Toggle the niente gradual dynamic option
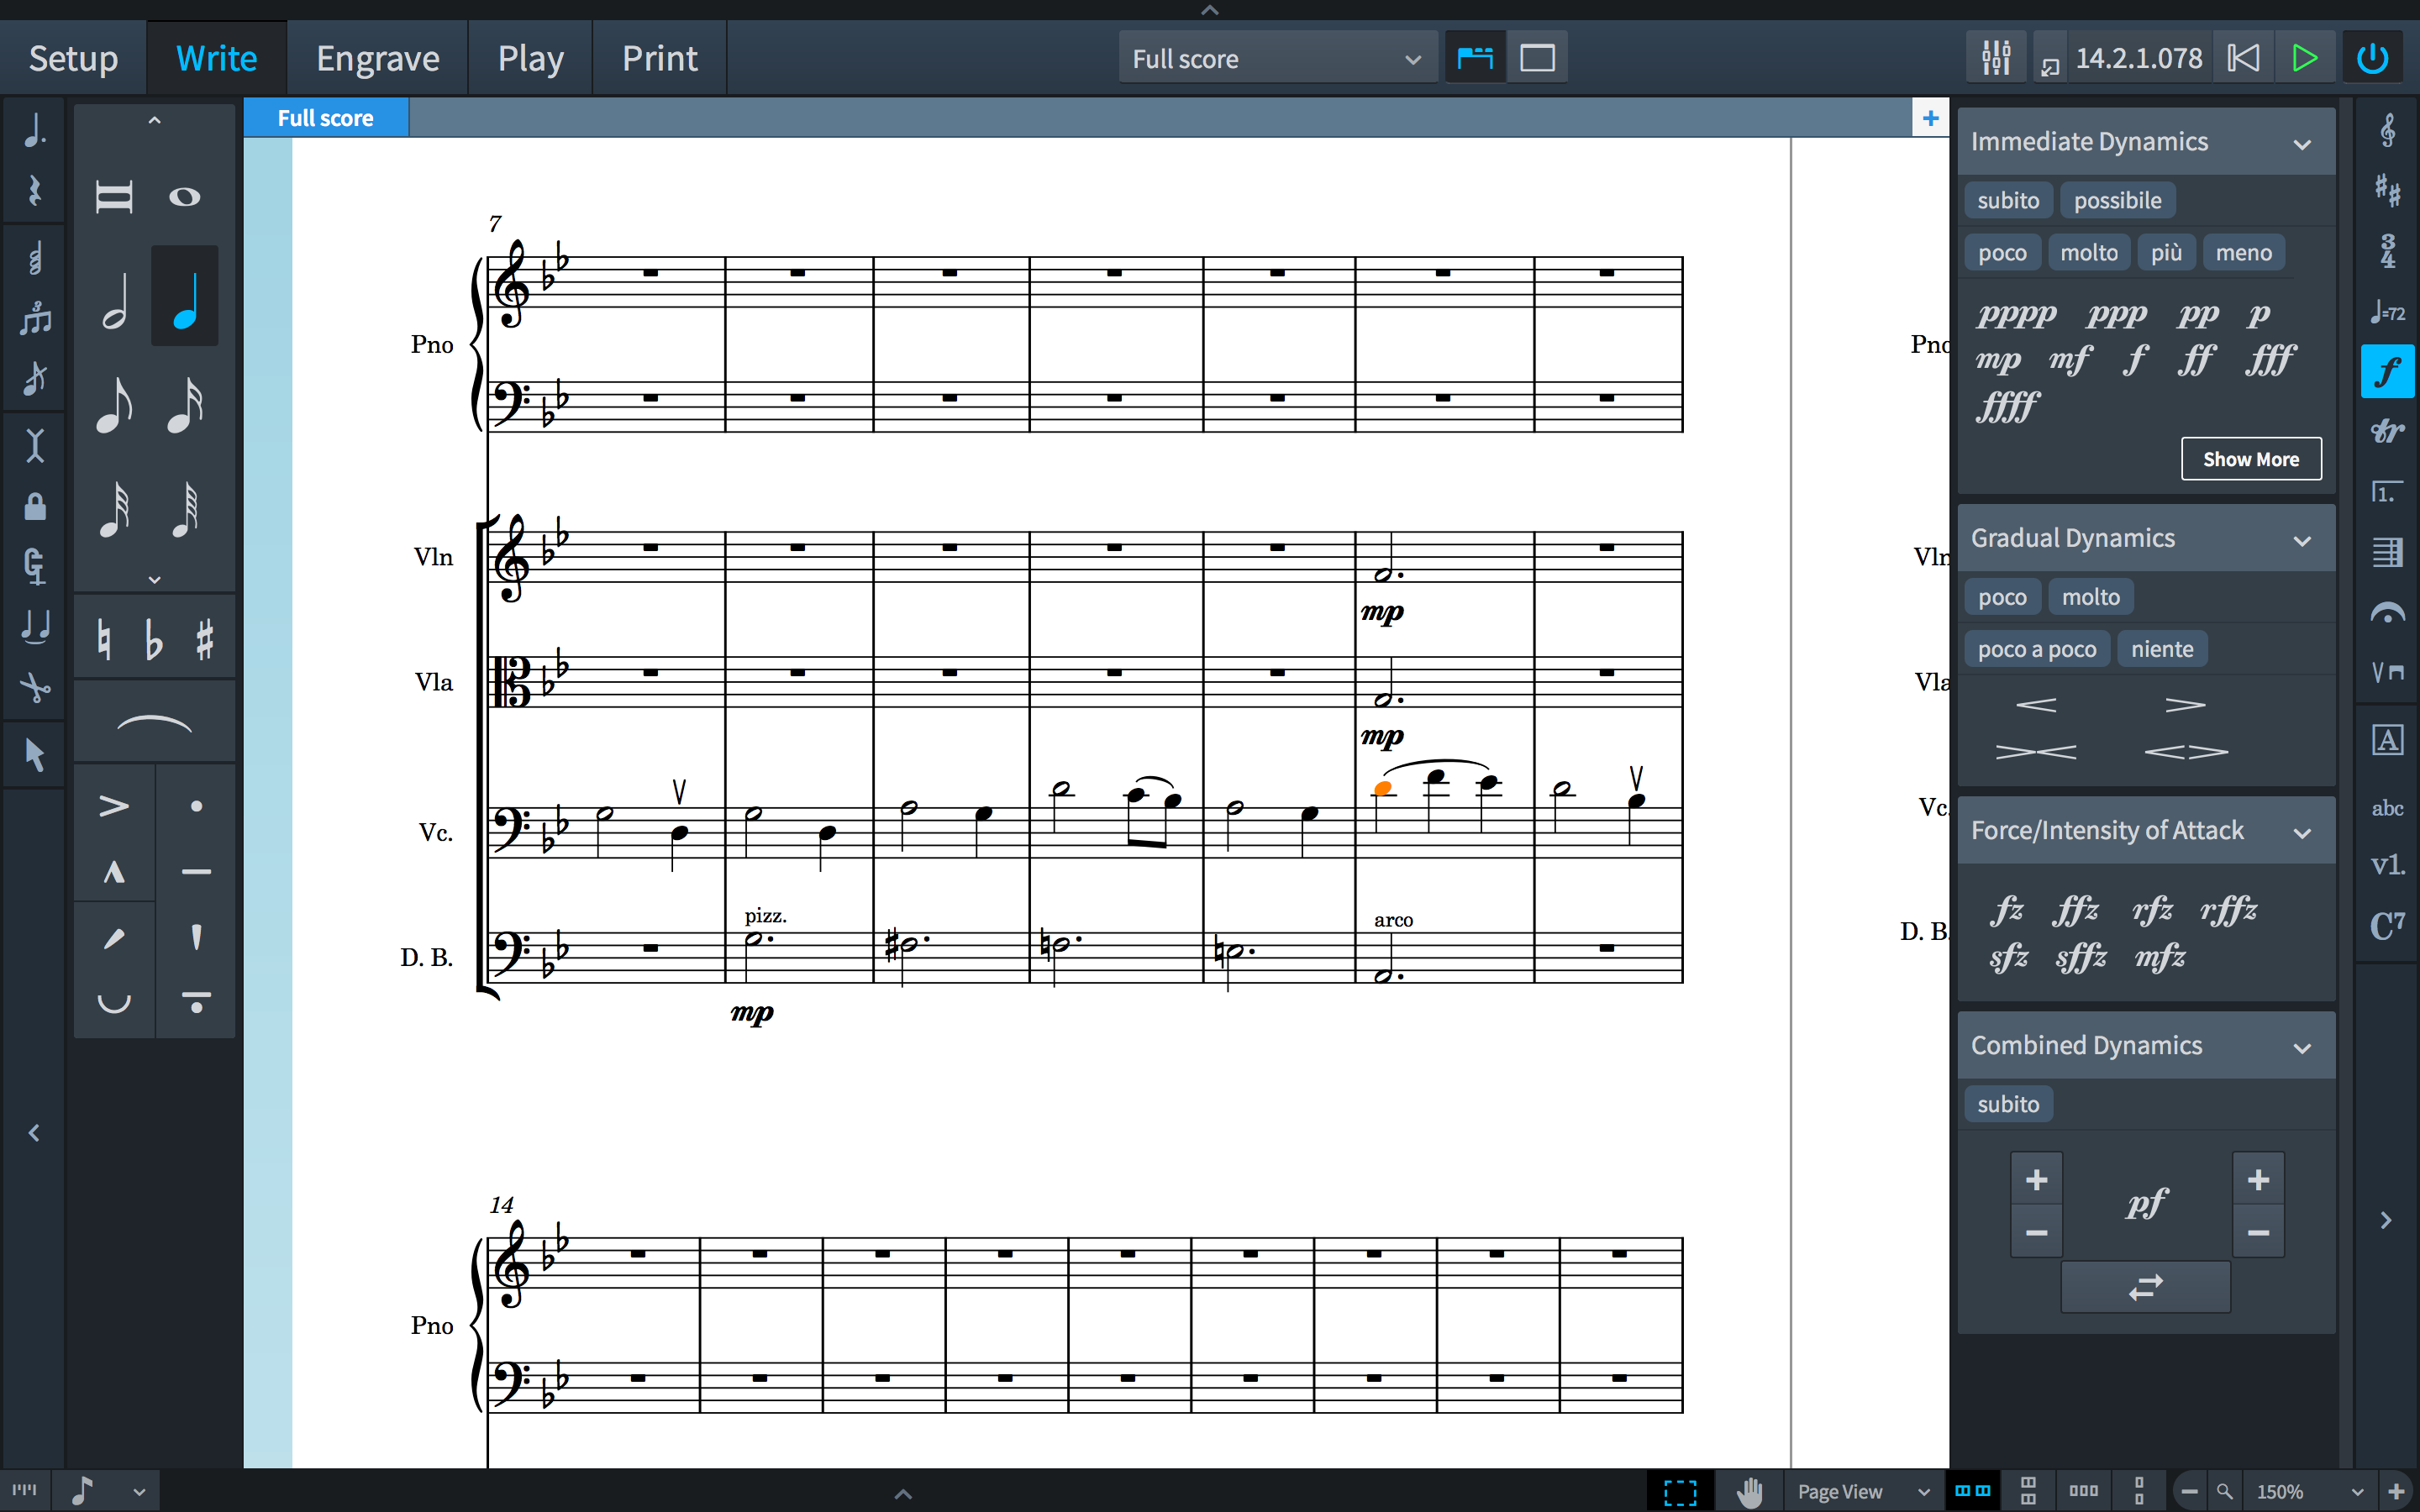Screen dimensions: 2420x1512 click(x=2161, y=649)
